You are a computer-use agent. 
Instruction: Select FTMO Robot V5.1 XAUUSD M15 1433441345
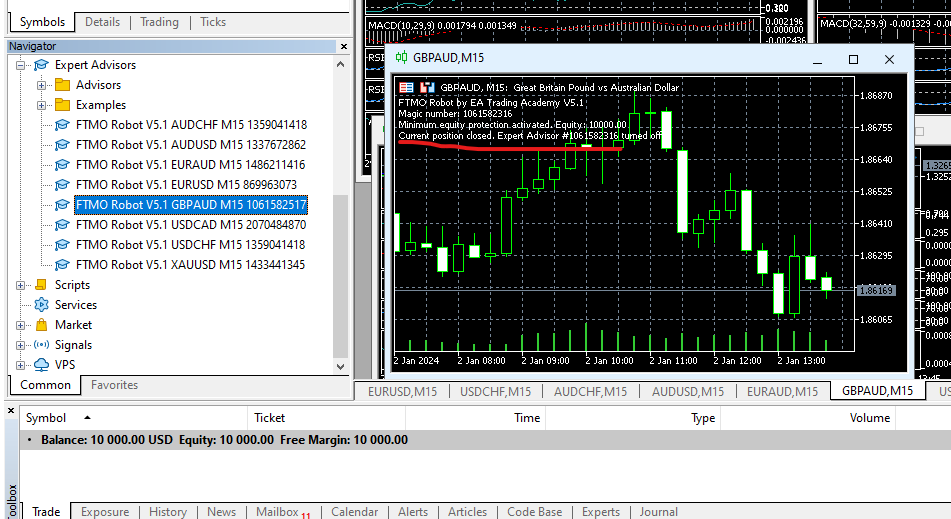click(190, 265)
